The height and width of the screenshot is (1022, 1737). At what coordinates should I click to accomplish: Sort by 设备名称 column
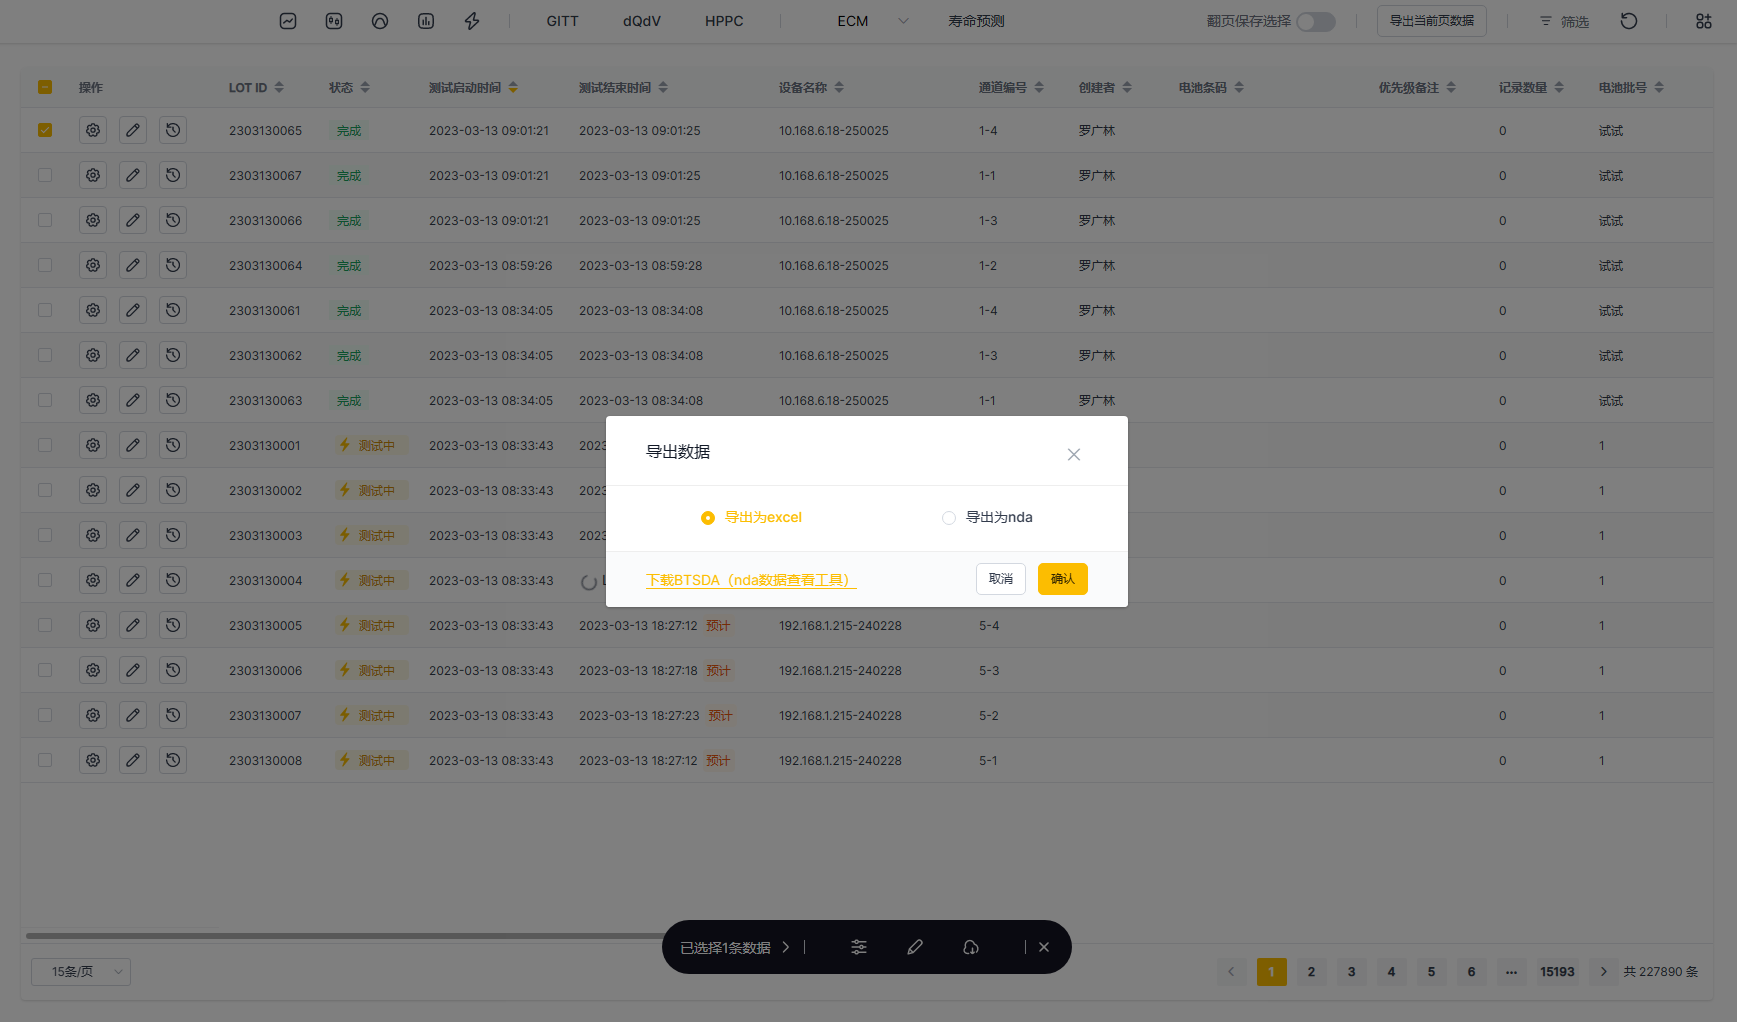click(x=839, y=88)
